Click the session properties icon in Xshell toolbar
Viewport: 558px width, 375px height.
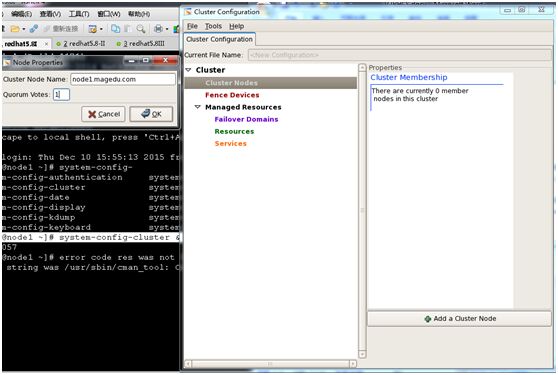(x=93, y=29)
